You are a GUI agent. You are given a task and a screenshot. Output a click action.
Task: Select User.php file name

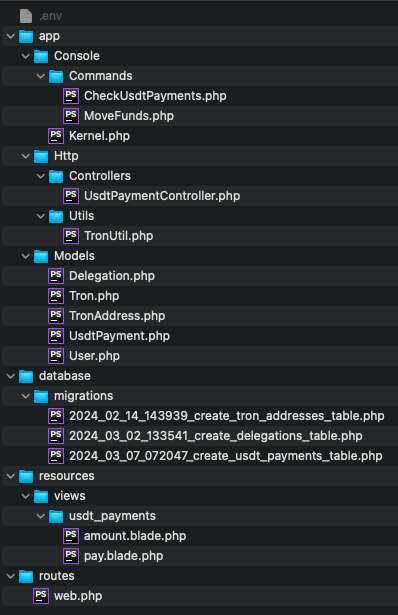pos(94,356)
